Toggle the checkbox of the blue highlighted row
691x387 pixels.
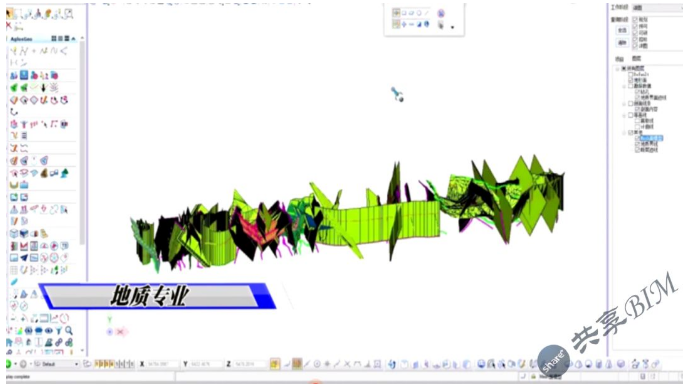point(637,138)
